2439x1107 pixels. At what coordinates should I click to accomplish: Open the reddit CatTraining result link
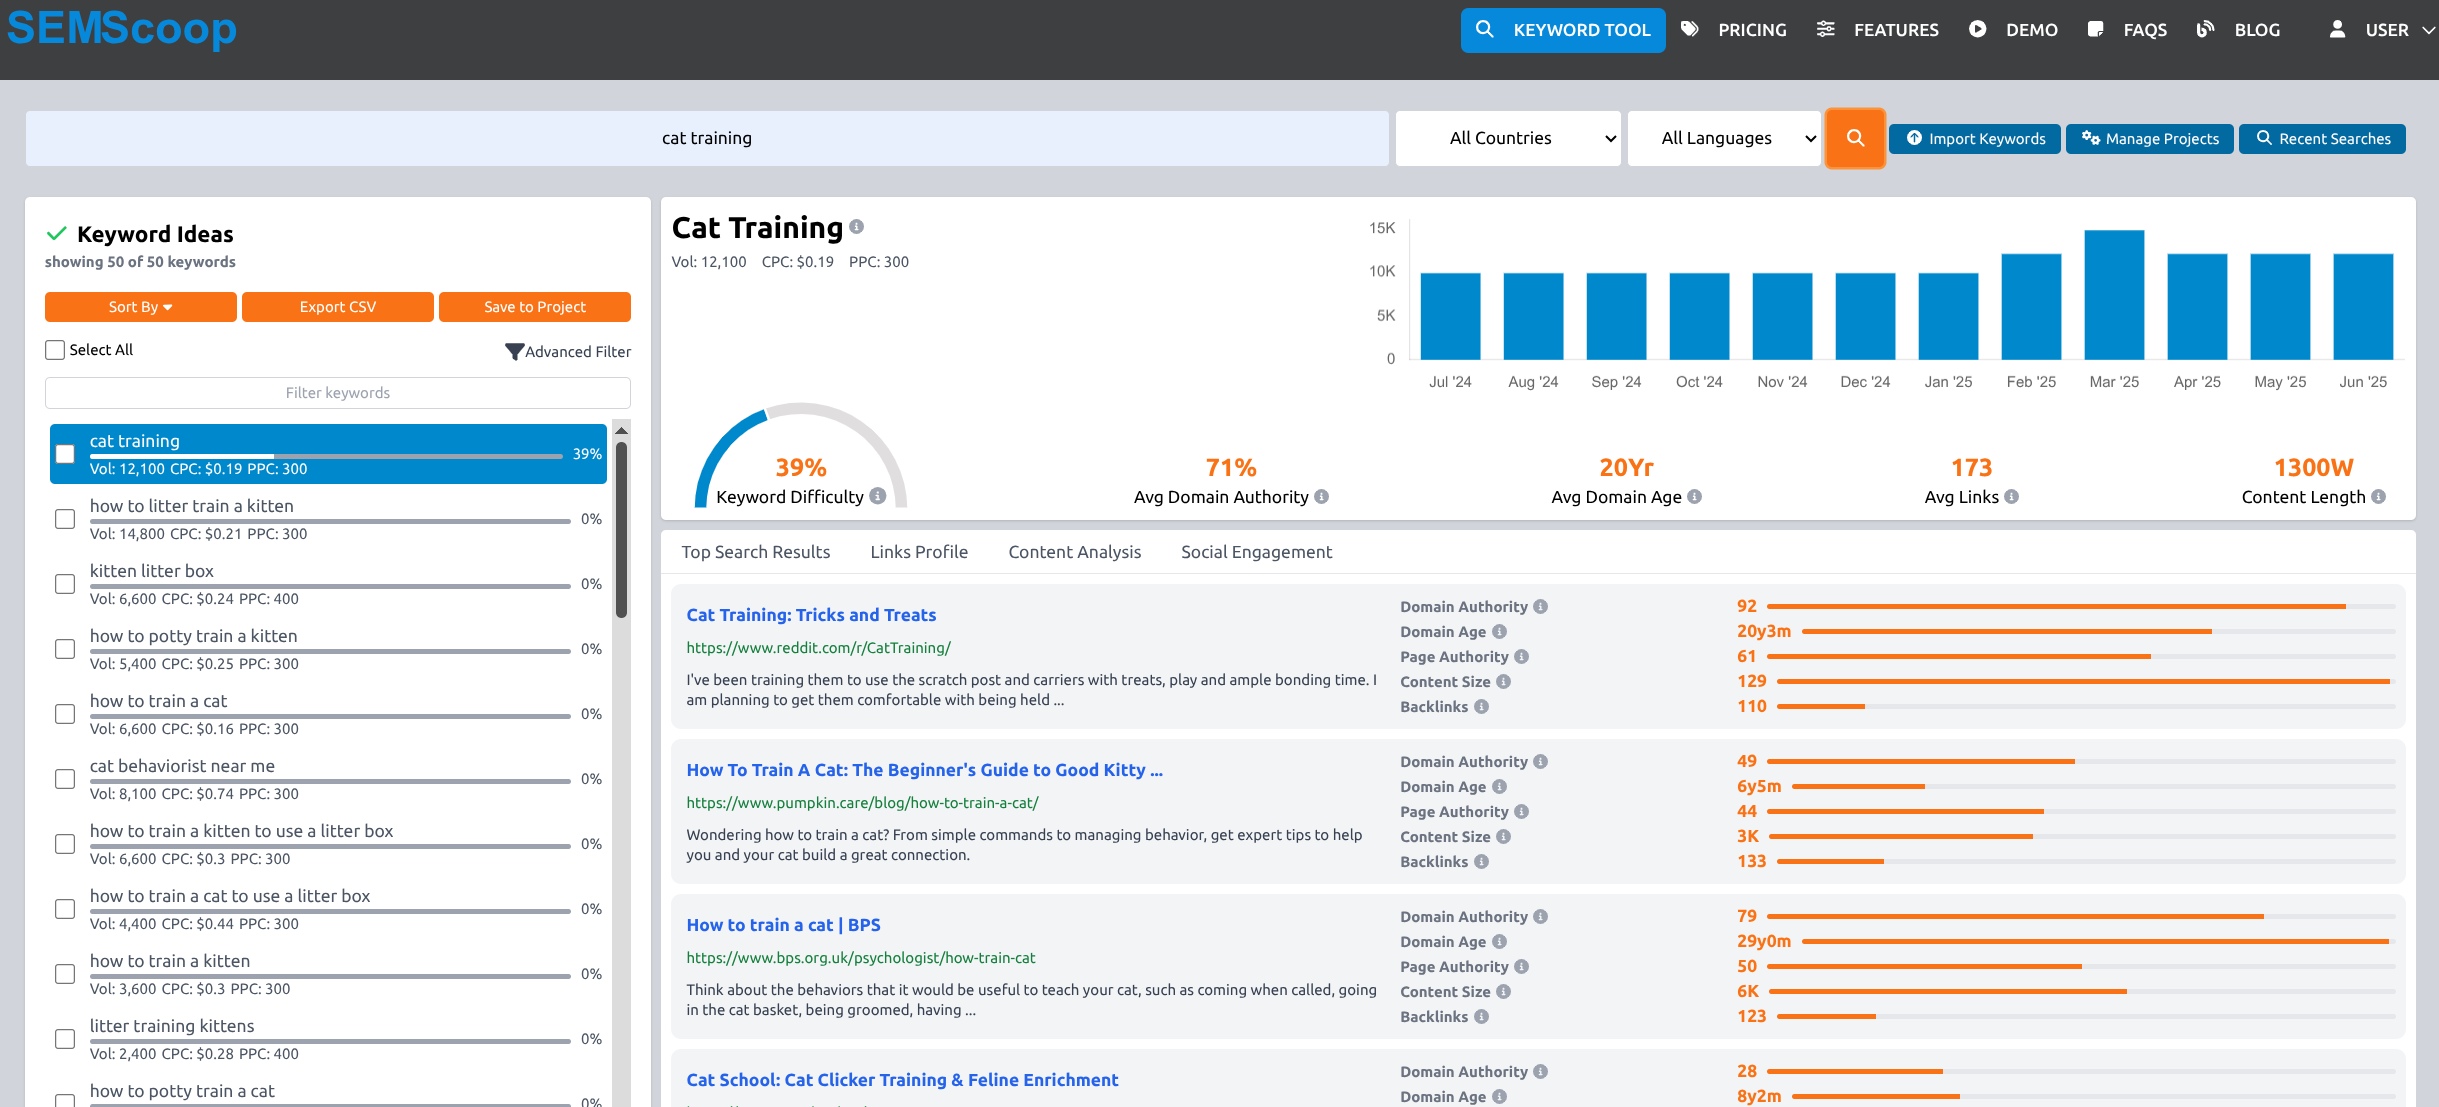point(811,615)
